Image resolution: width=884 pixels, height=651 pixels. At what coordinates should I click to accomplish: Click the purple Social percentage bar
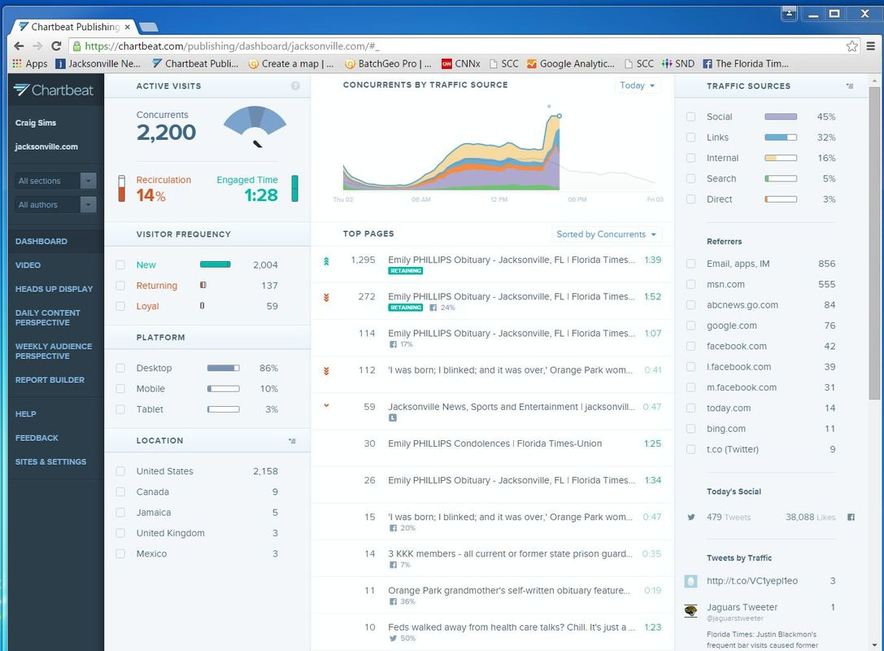click(781, 117)
